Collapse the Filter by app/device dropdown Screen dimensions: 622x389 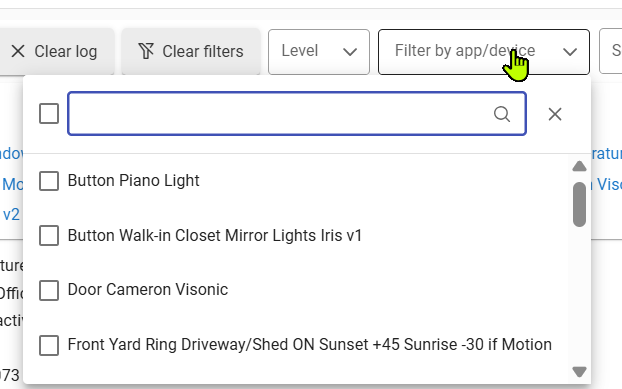(x=484, y=52)
